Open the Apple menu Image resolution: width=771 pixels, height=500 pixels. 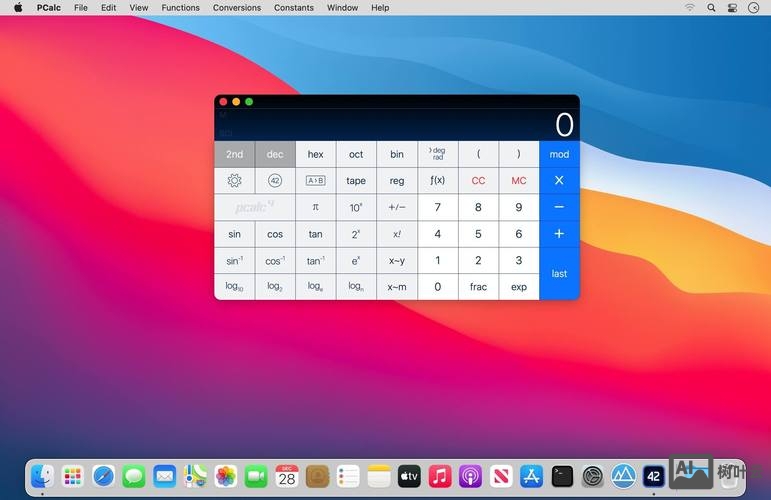point(18,7)
